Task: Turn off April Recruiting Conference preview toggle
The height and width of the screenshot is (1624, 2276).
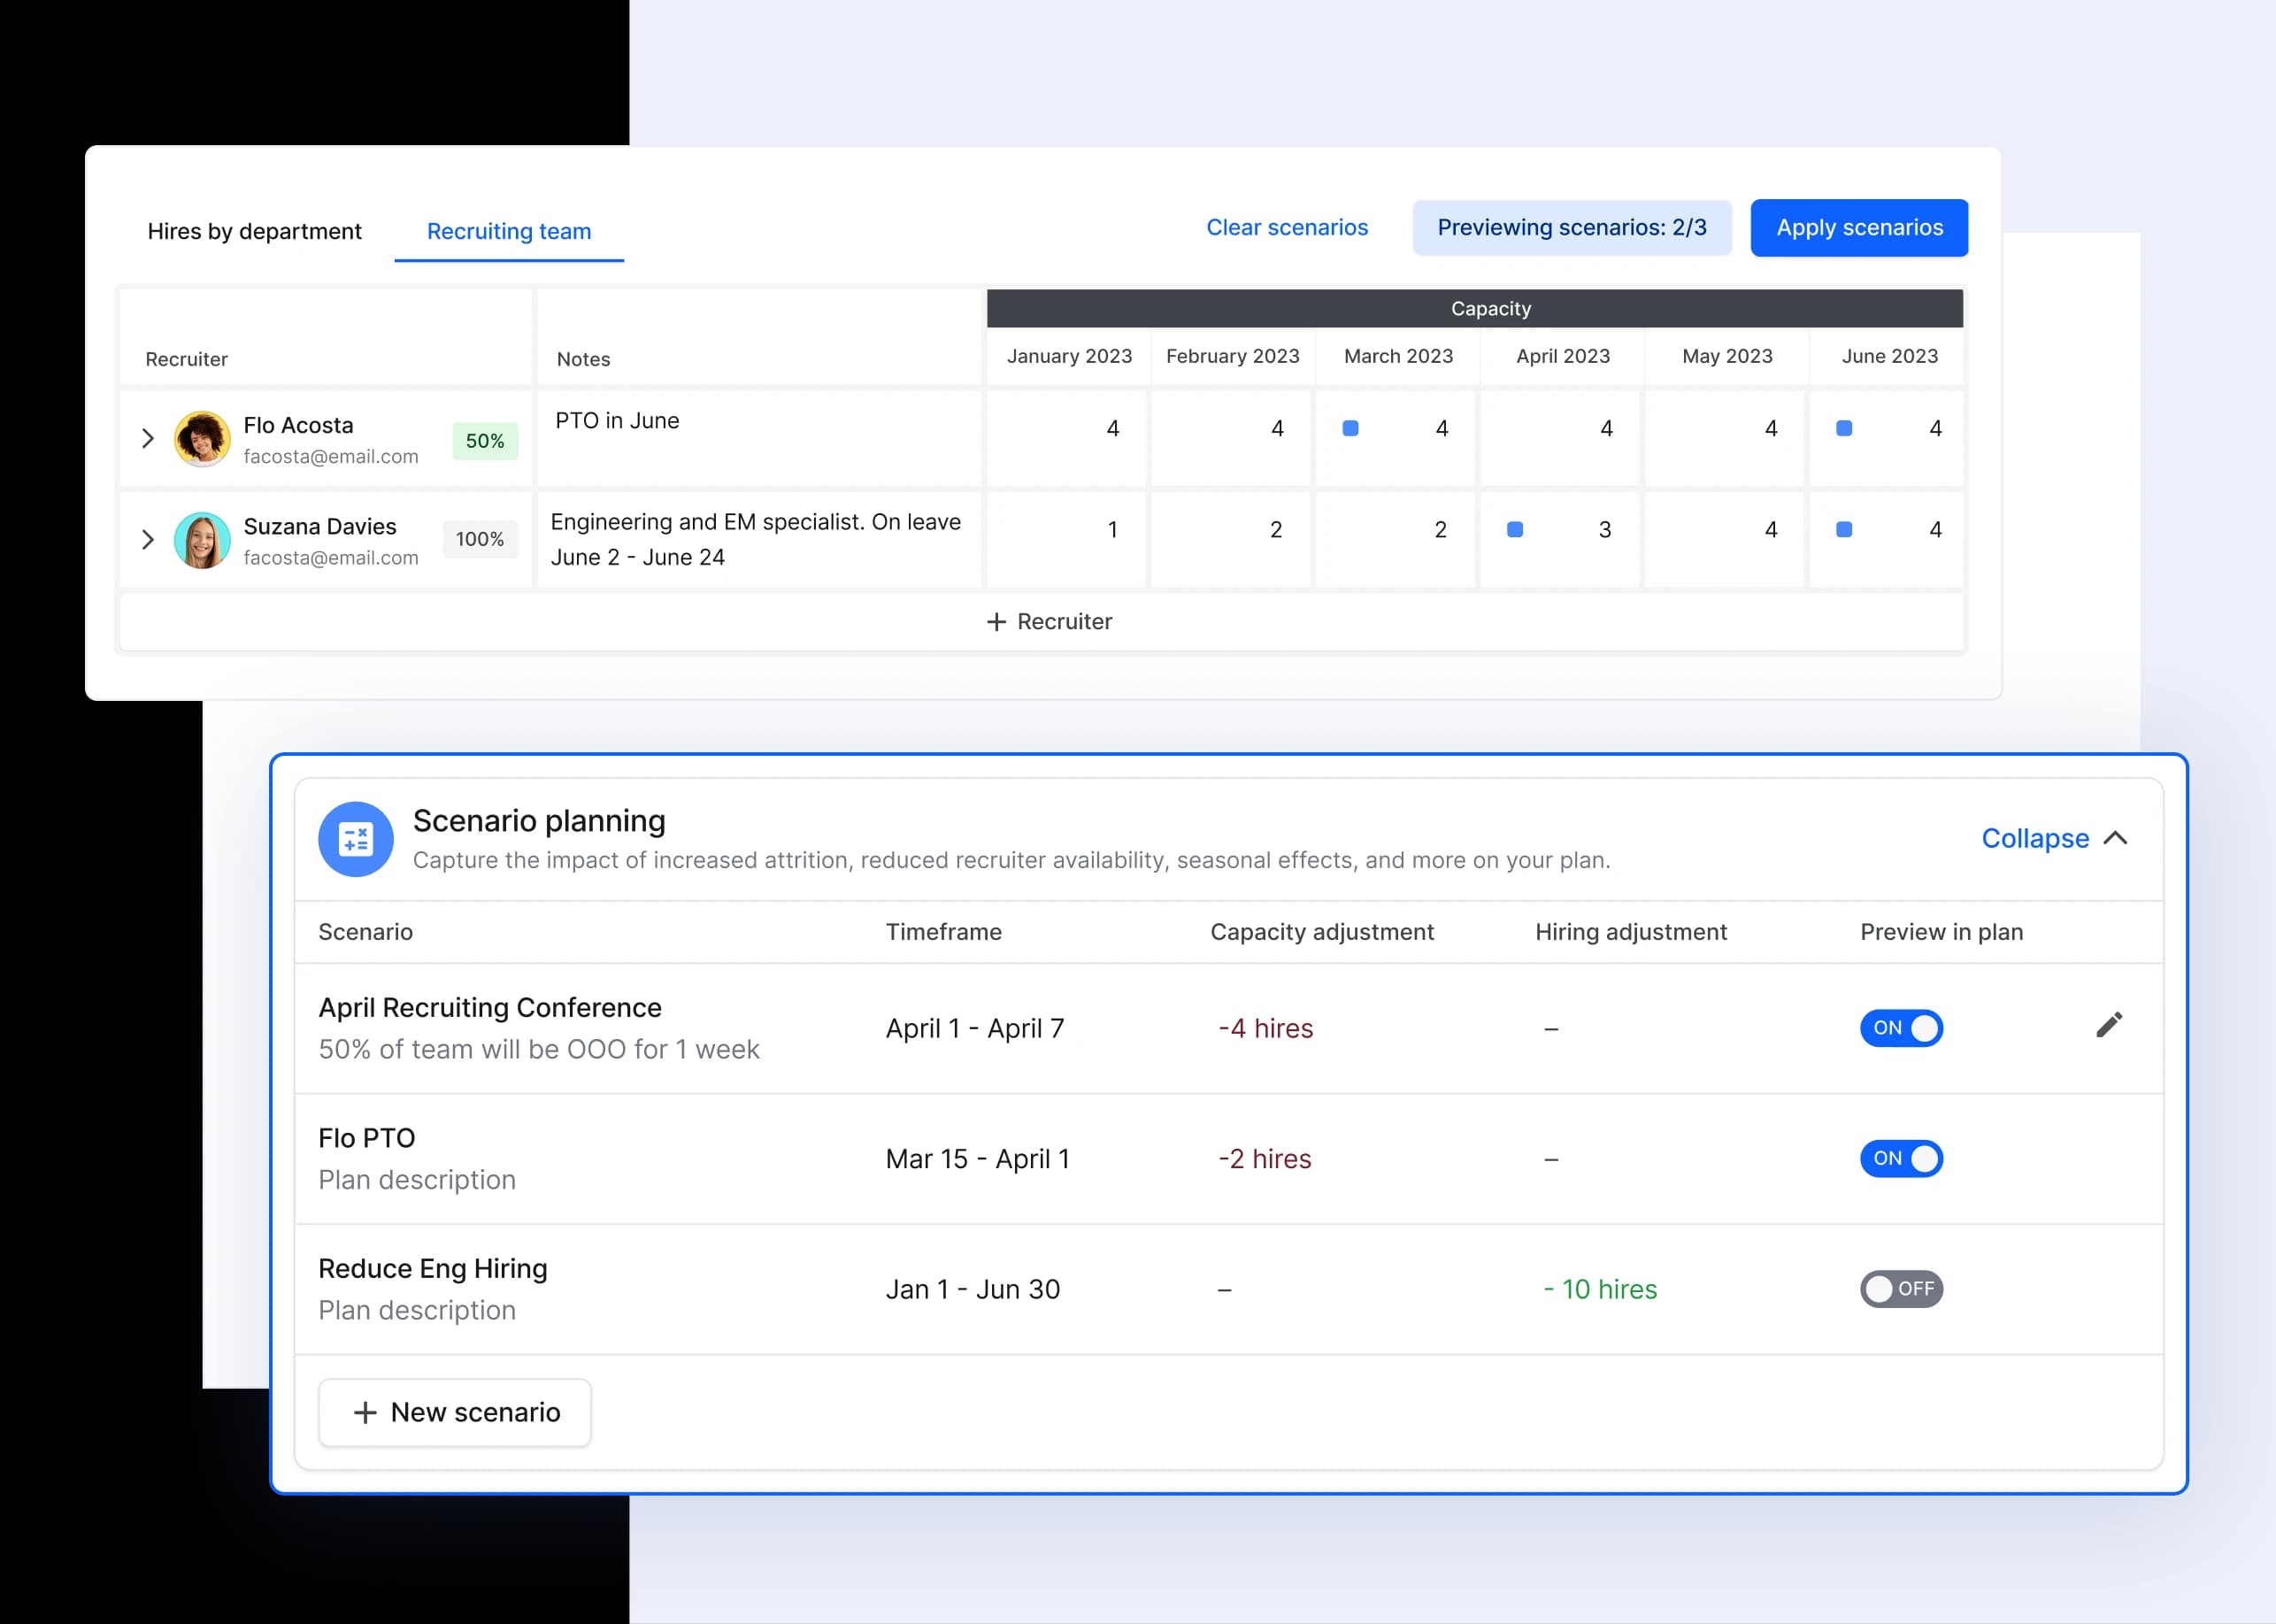Action: [1900, 1028]
